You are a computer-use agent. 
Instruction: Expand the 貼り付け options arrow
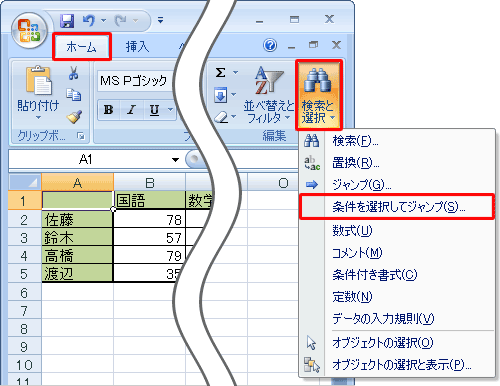coord(38,117)
